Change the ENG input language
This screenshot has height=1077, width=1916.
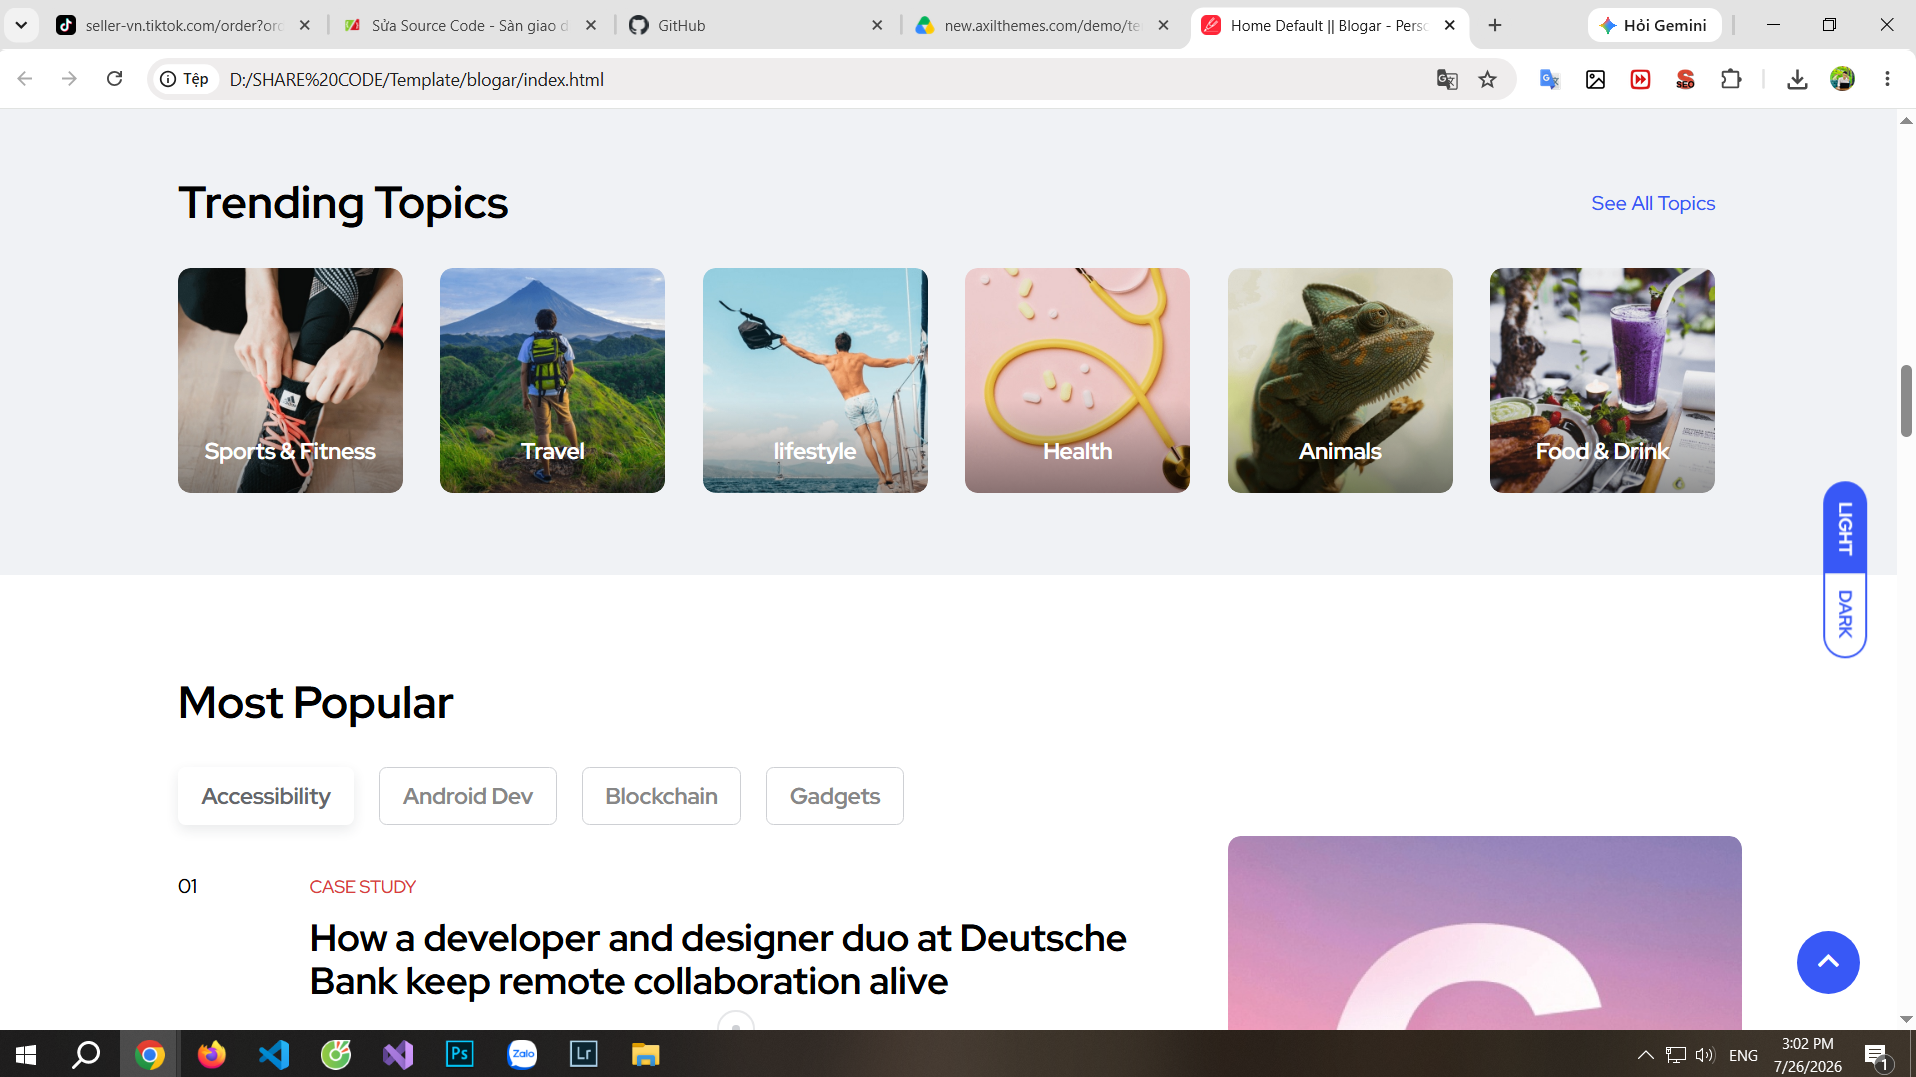[x=1743, y=1055]
